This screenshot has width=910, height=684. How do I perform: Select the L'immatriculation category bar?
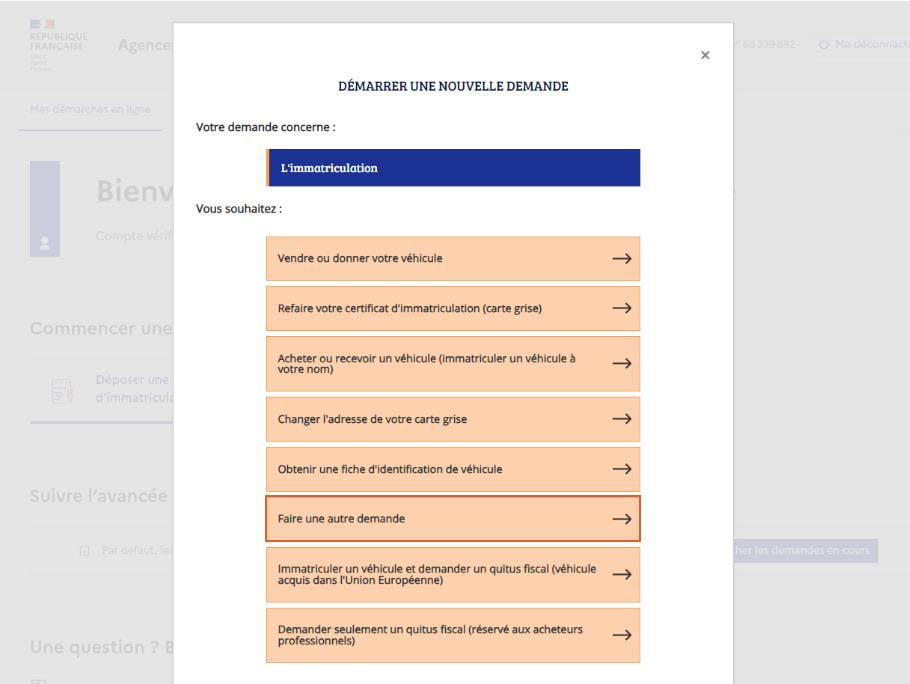[453, 168]
